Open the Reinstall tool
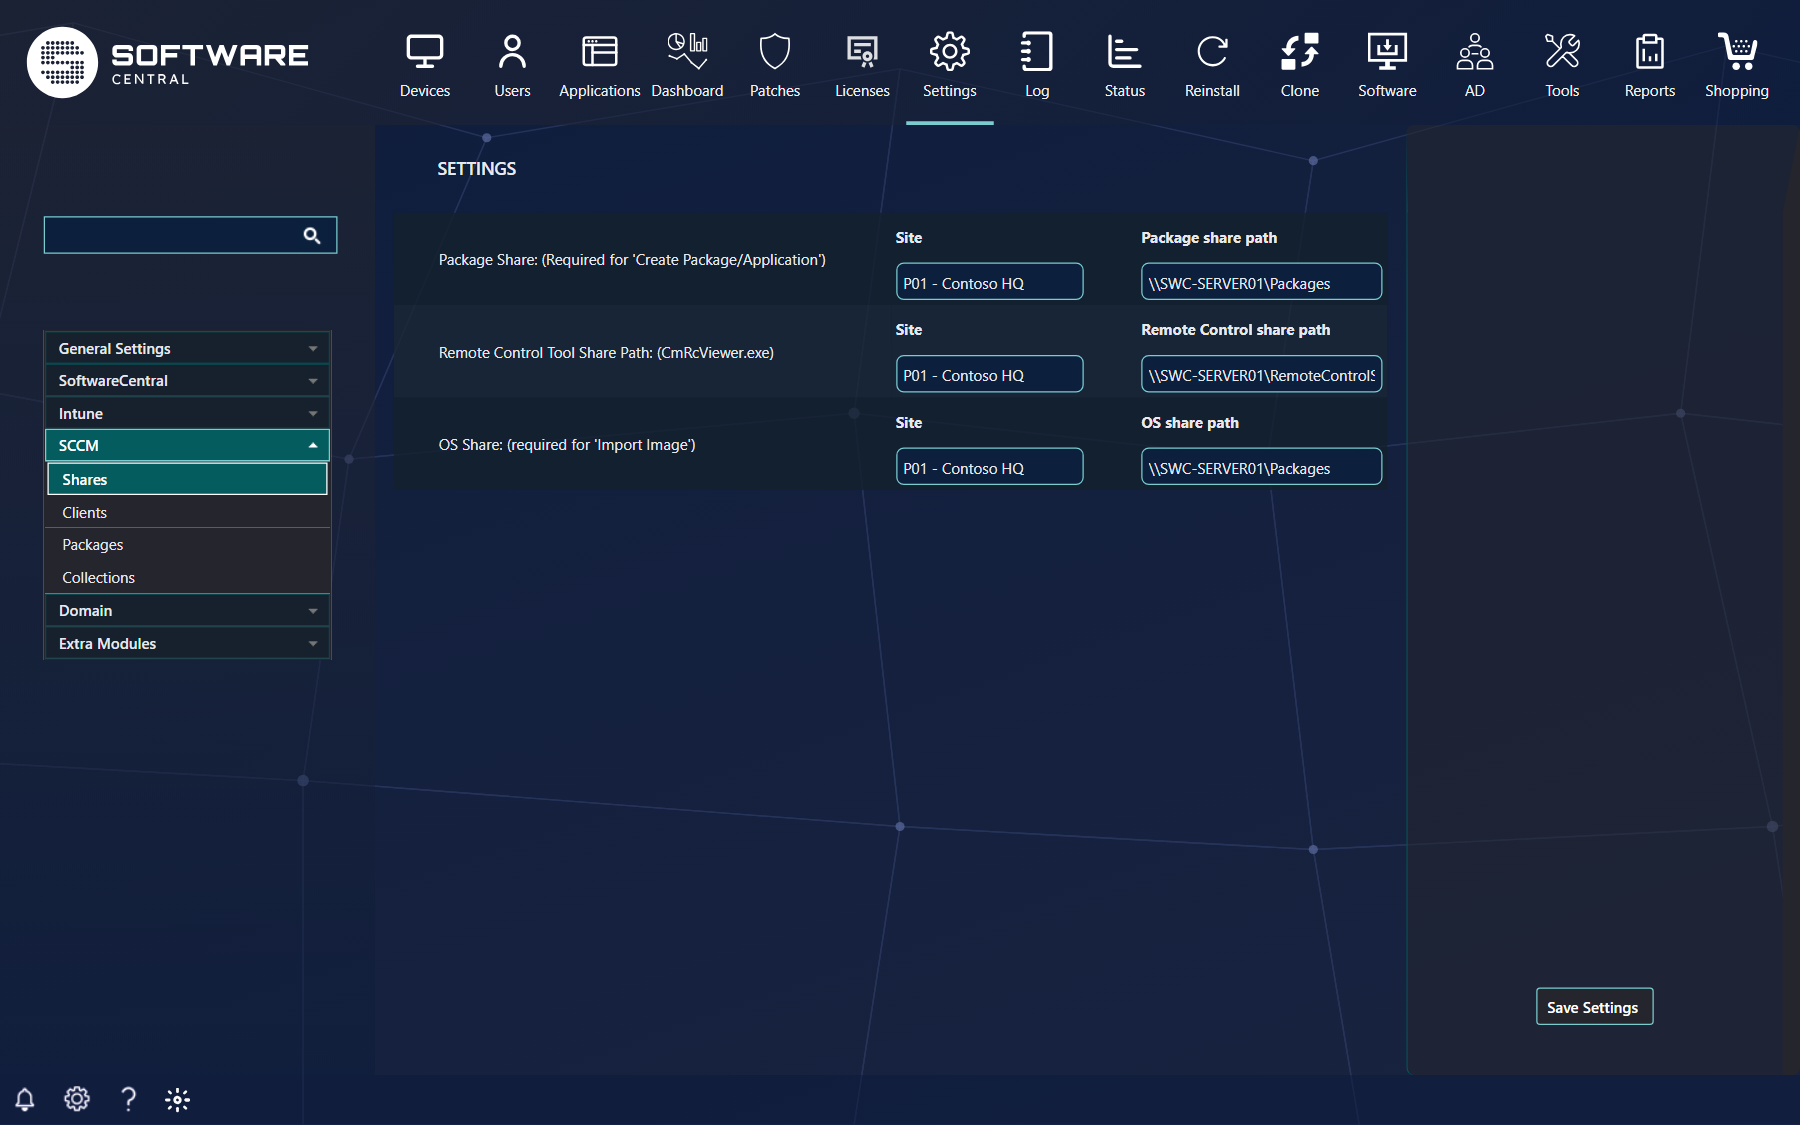This screenshot has width=1800, height=1125. click(x=1212, y=65)
